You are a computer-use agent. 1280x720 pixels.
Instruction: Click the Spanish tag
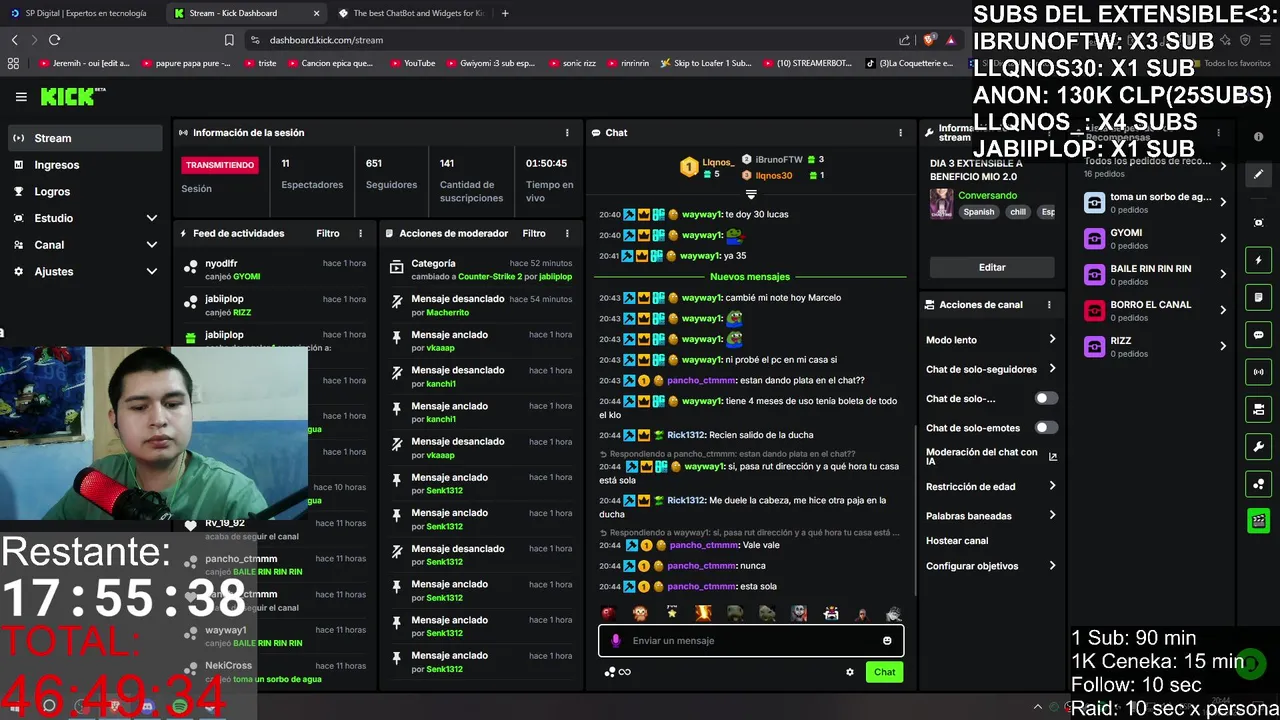(x=979, y=212)
